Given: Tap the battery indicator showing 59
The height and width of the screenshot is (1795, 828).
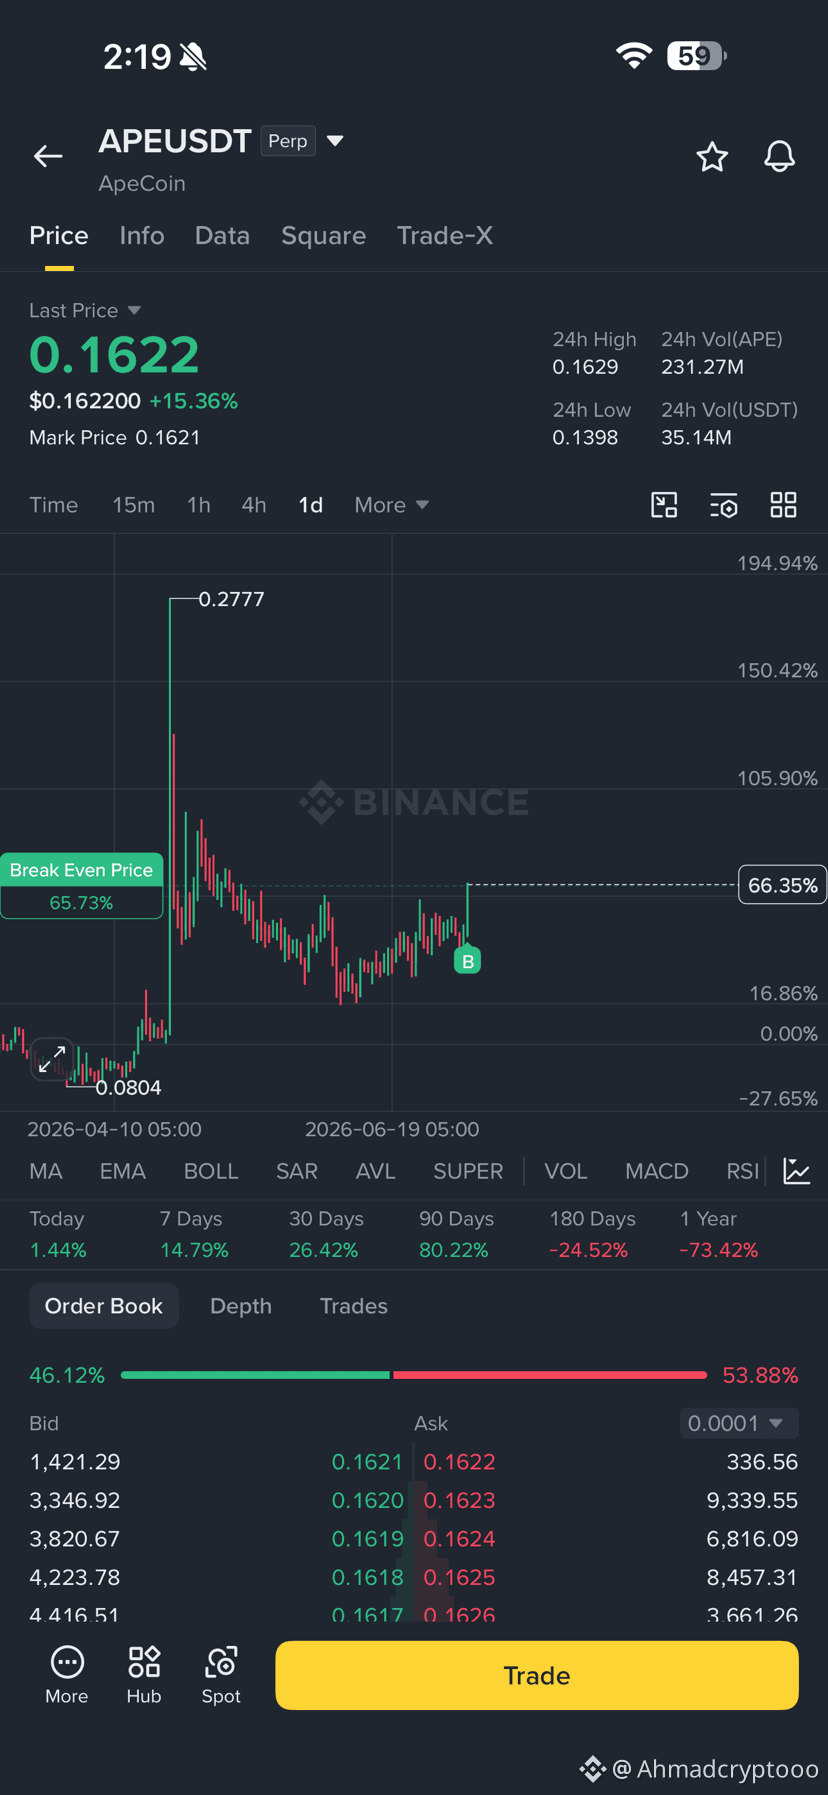Looking at the screenshot, I should (697, 56).
